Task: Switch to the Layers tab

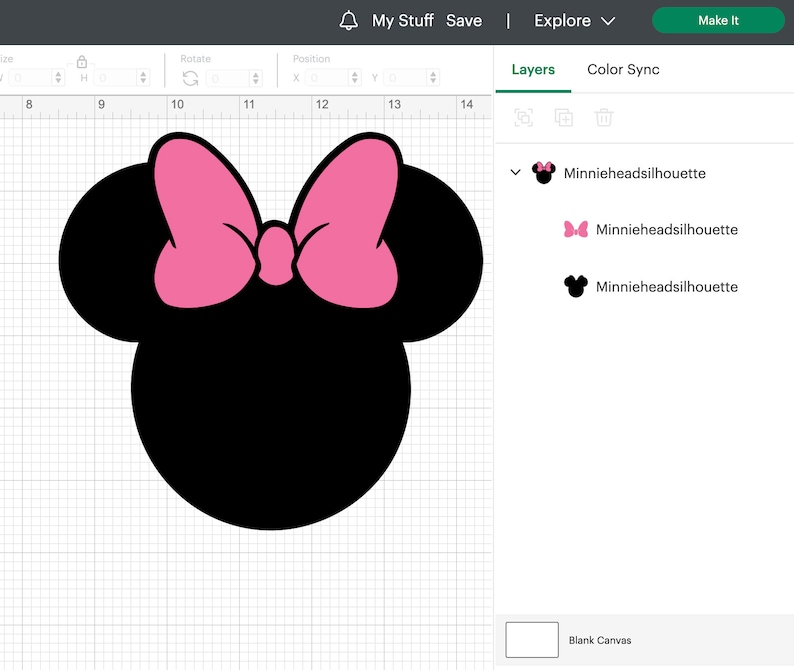Action: (x=533, y=69)
